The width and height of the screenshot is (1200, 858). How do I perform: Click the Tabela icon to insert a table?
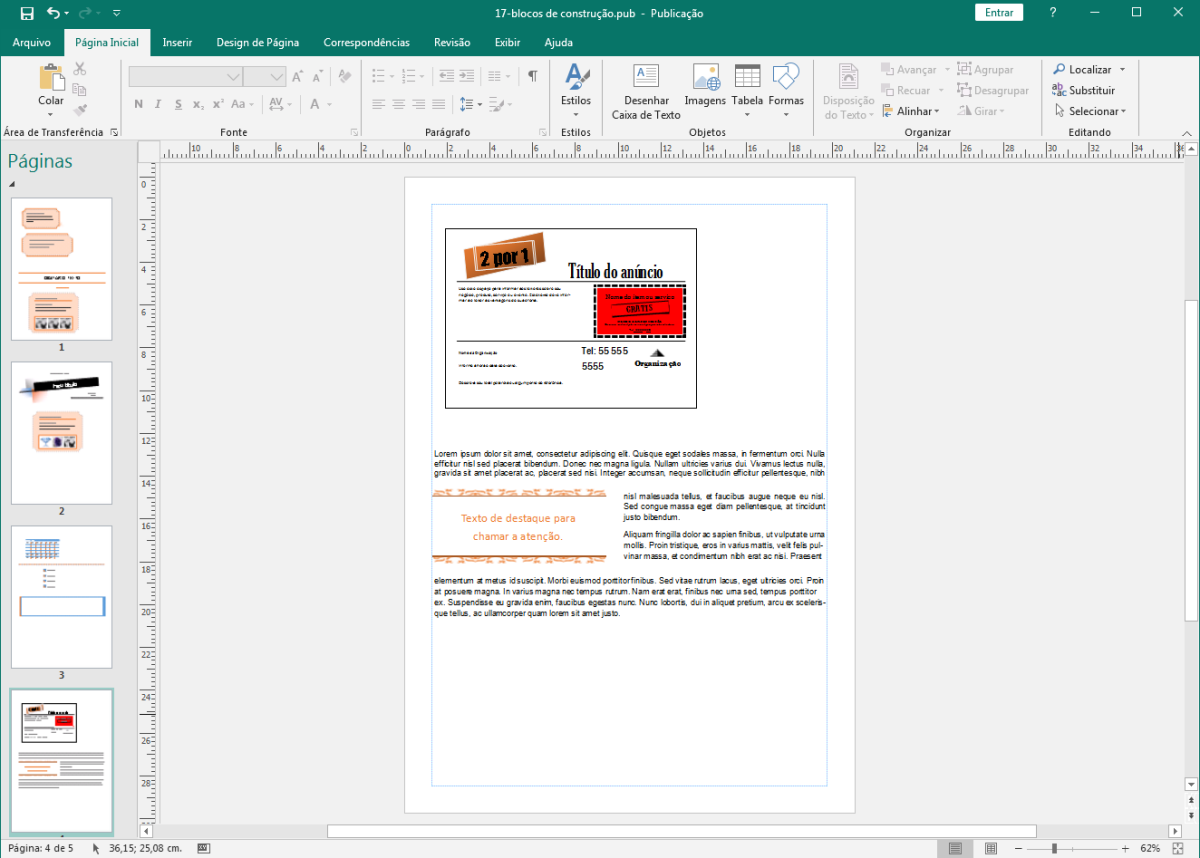746,89
